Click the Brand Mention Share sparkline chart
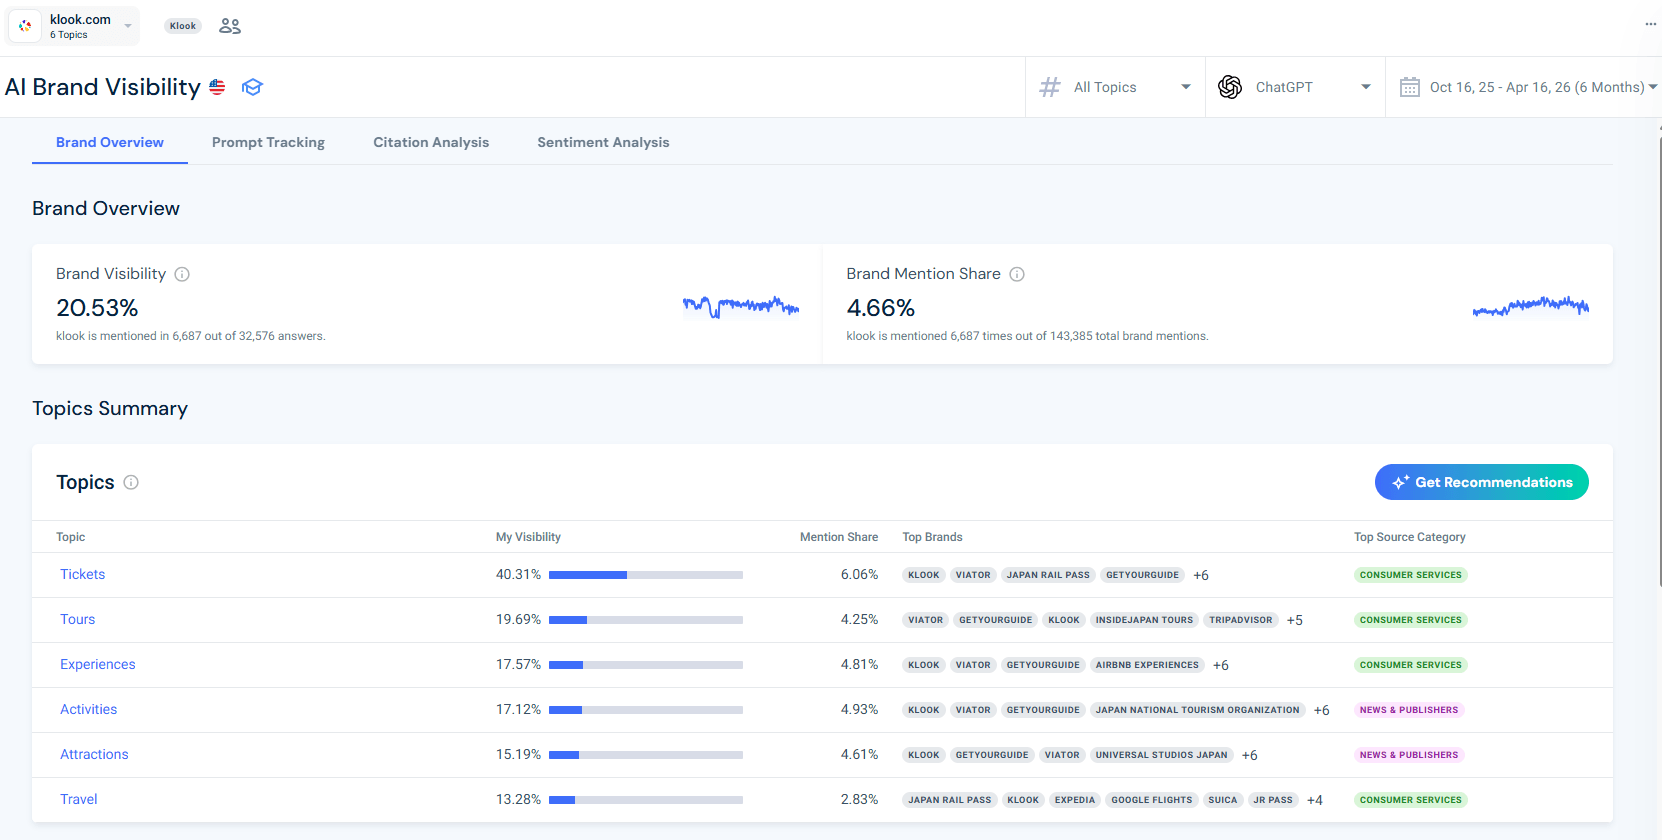 1531,306
